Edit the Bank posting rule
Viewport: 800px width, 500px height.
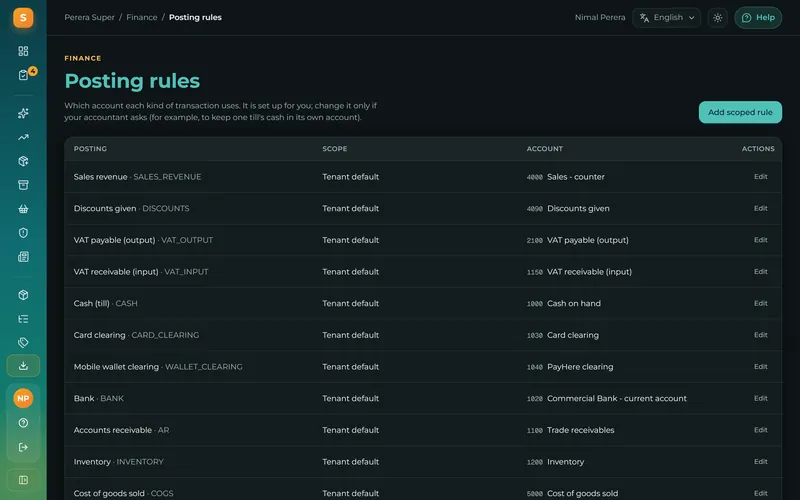pos(760,398)
